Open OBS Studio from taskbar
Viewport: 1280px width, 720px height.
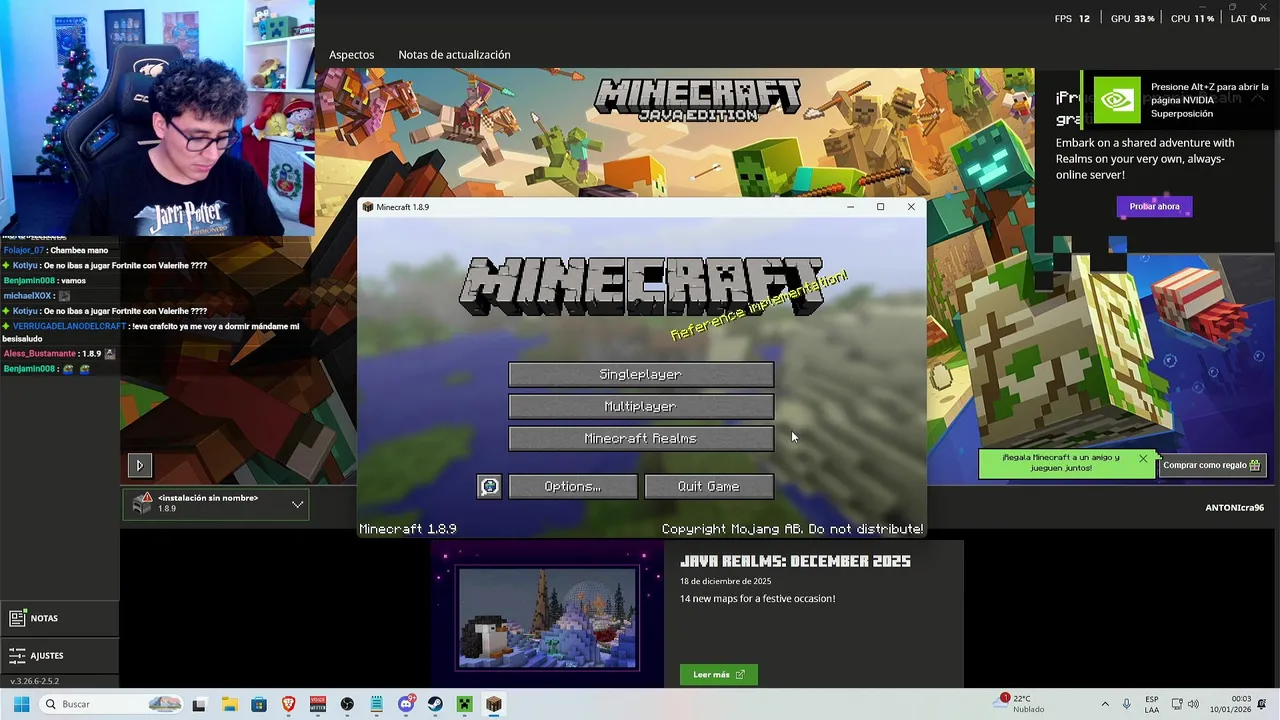pyautogui.click(x=347, y=704)
